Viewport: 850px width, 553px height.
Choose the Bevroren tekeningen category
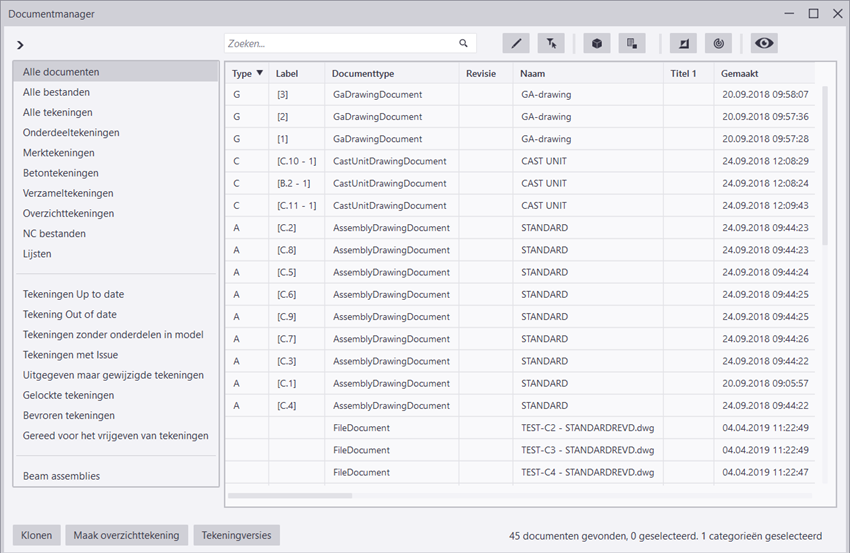(69, 415)
